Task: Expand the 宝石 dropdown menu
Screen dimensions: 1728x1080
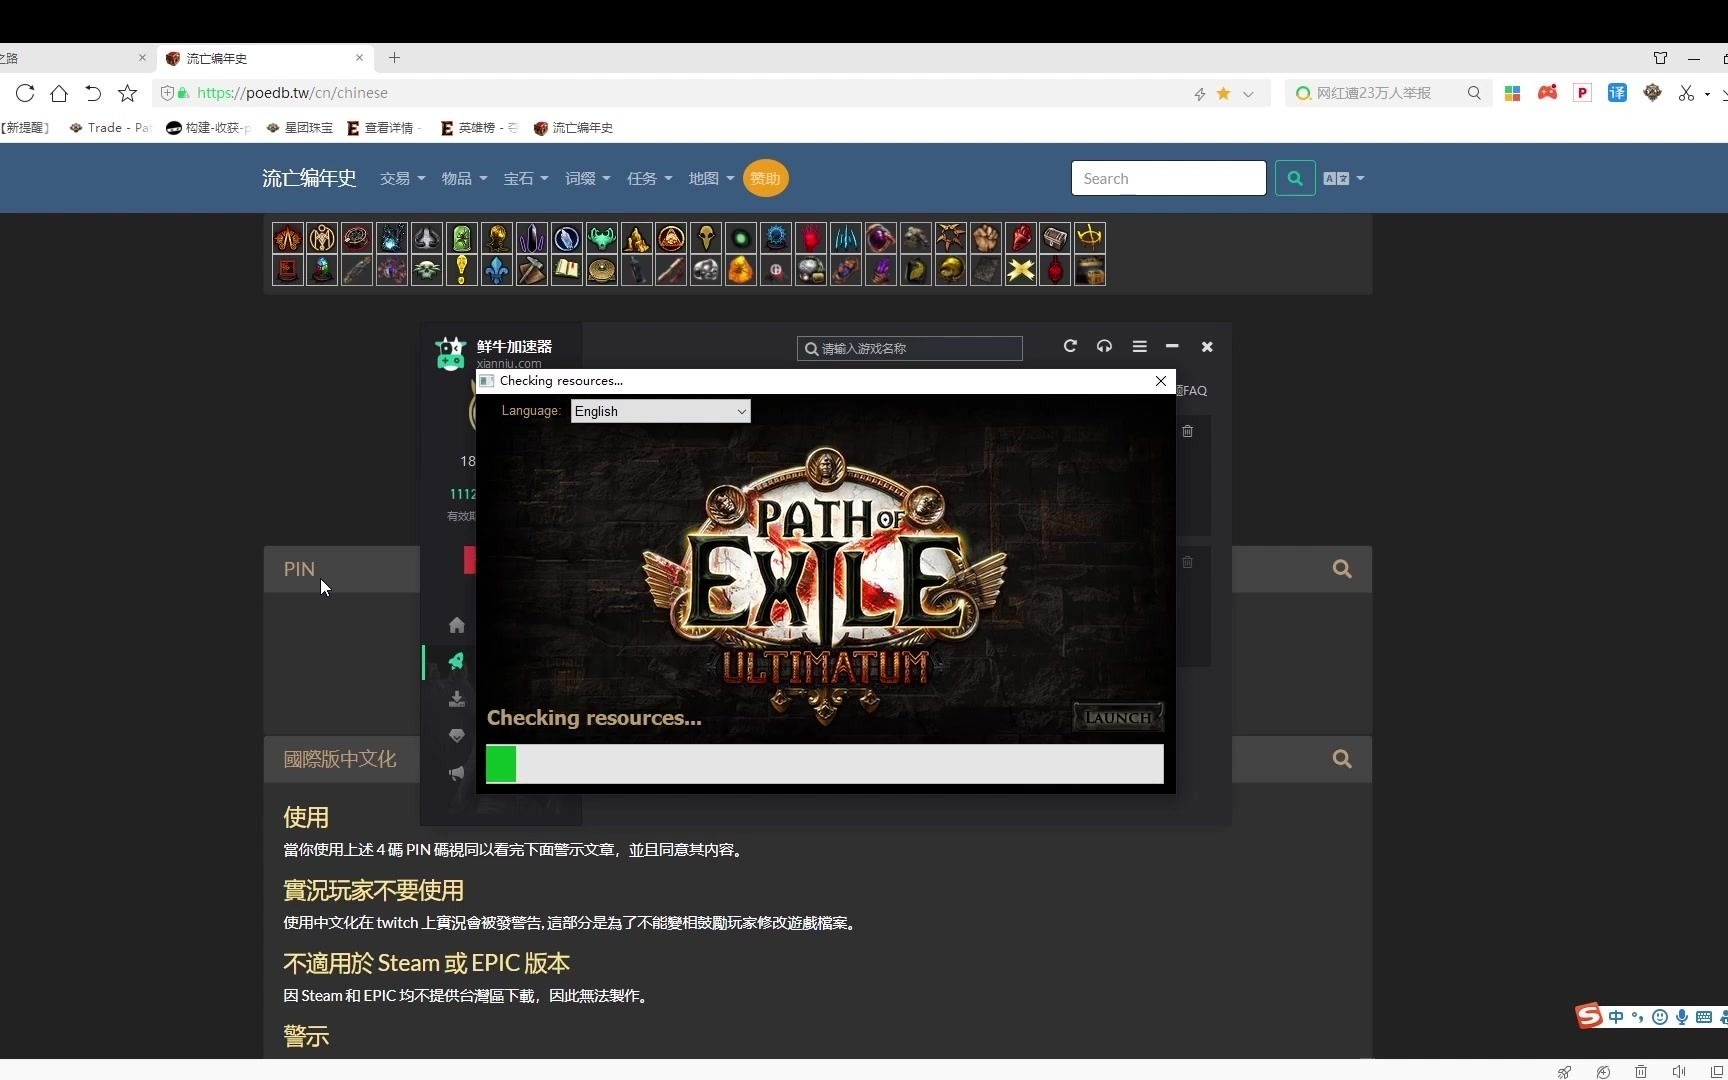Action: point(526,178)
